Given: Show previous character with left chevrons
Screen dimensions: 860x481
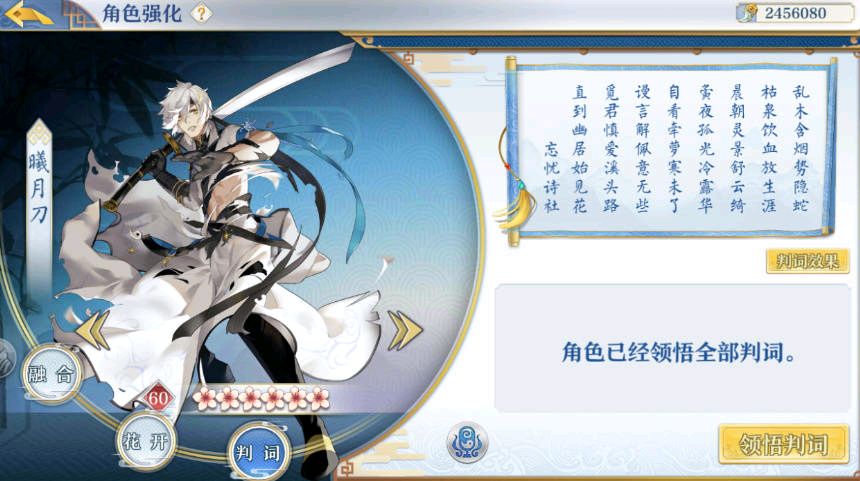Looking at the screenshot, I should pos(93,330).
